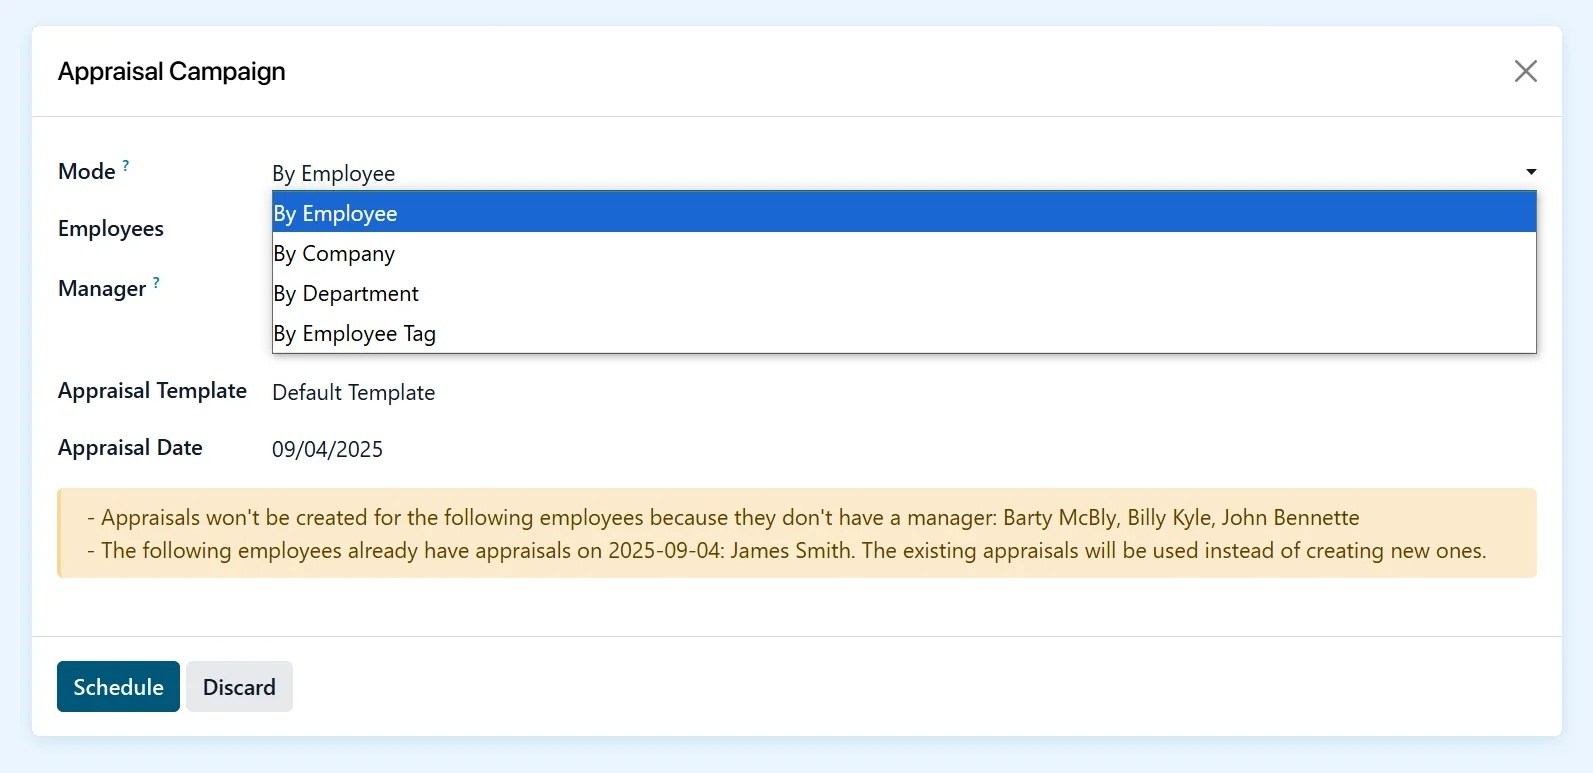Close the Appraisal Campaign dialog
The height and width of the screenshot is (773, 1593).
click(x=1525, y=71)
